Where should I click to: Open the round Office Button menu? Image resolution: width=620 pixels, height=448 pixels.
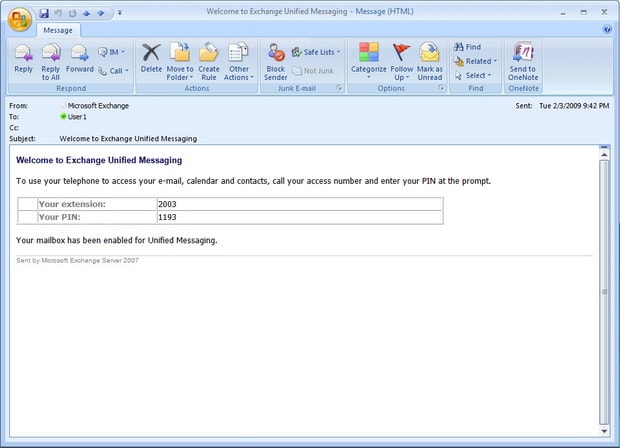[x=19, y=19]
